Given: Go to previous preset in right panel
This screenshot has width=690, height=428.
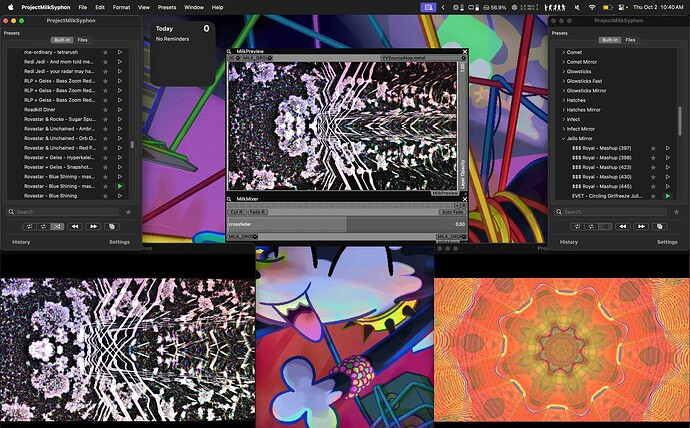Looking at the screenshot, I should click(x=621, y=226).
